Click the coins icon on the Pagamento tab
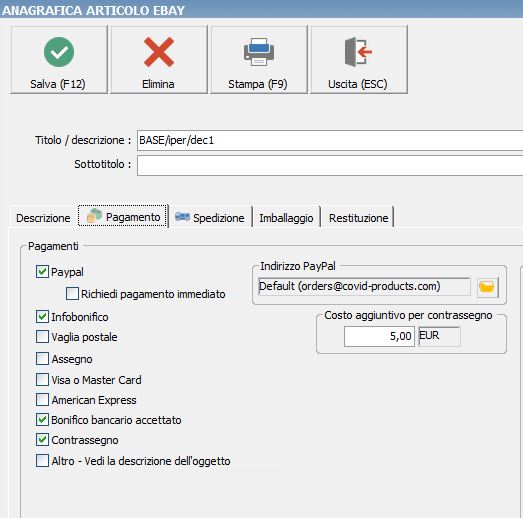Image resolution: width=523 pixels, height=518 pixels. (94, 216)
